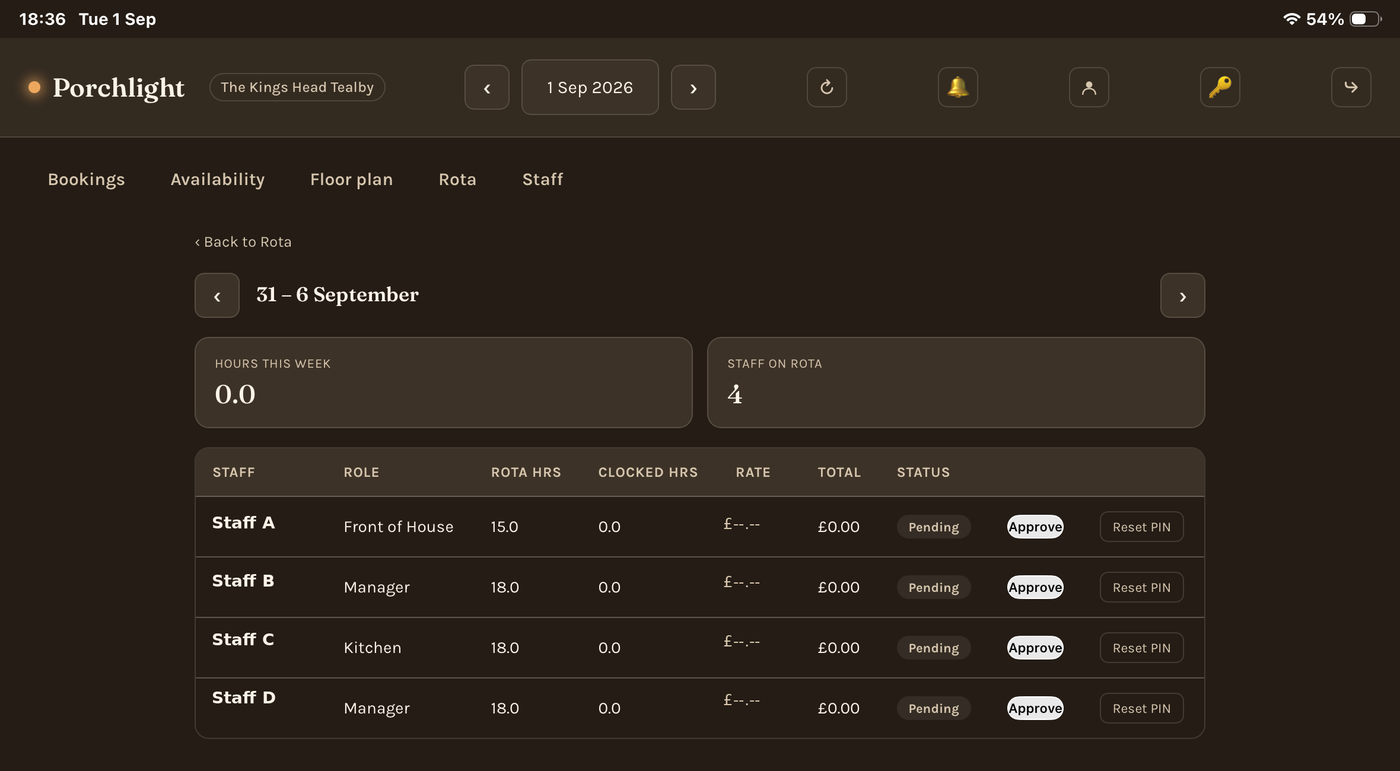Click Pending status for Staff D
Viewport: 1400px width, 771px height.
tap(934, 708)
